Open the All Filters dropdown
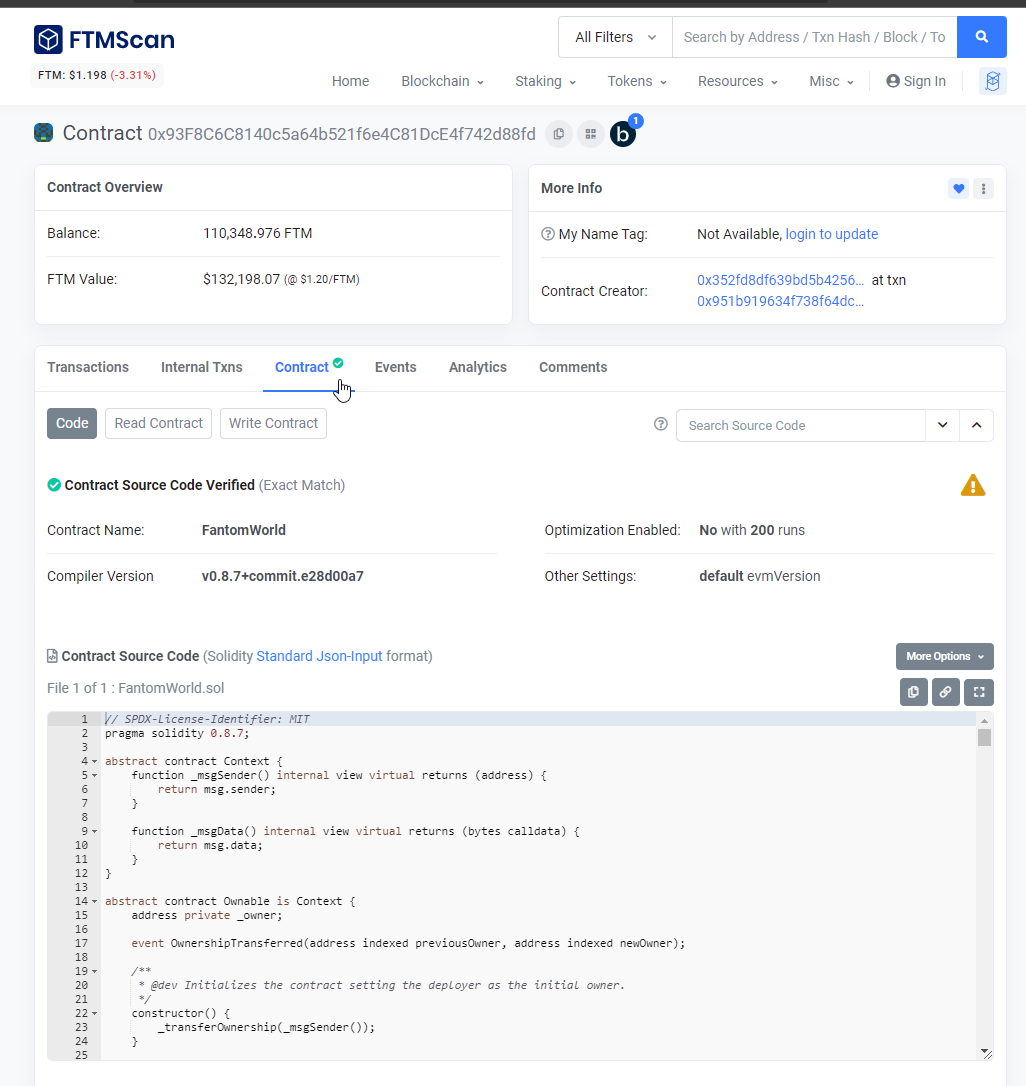This screenshot has height=1086, width=1026. point(615,37)
